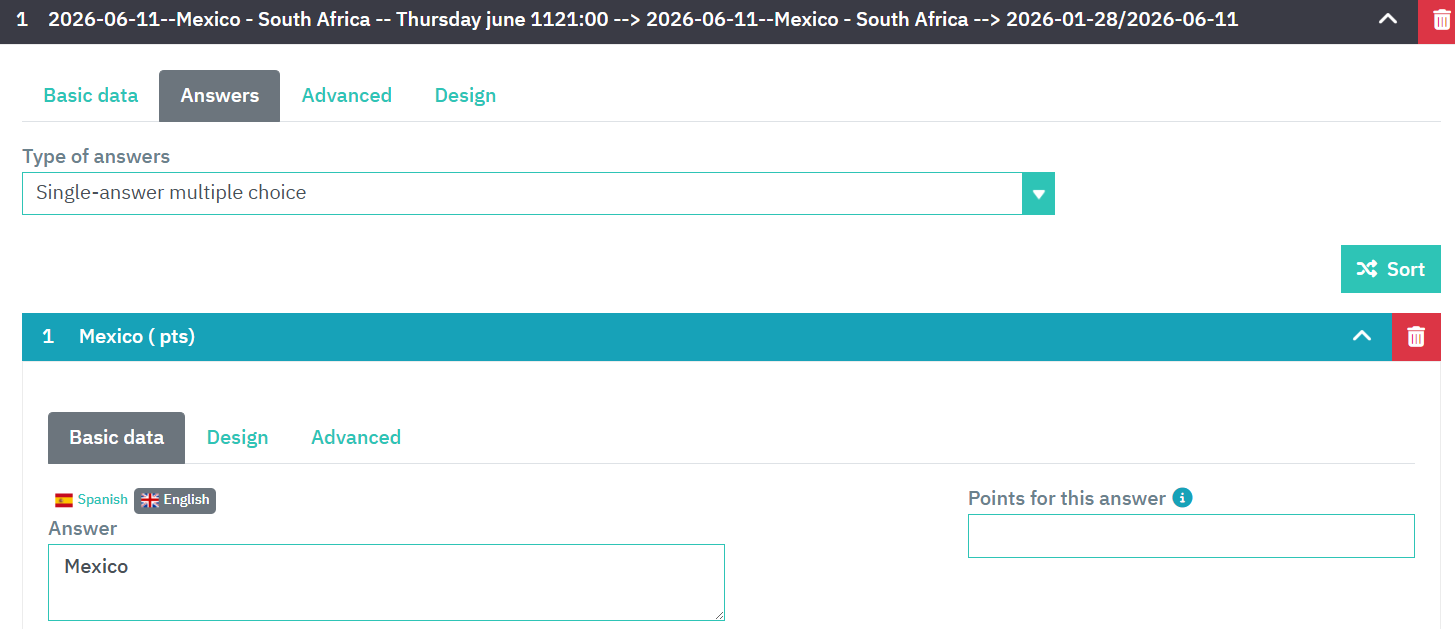
Task: Collapse the Mexico answer panel chevron
Action: (1362, 336)
